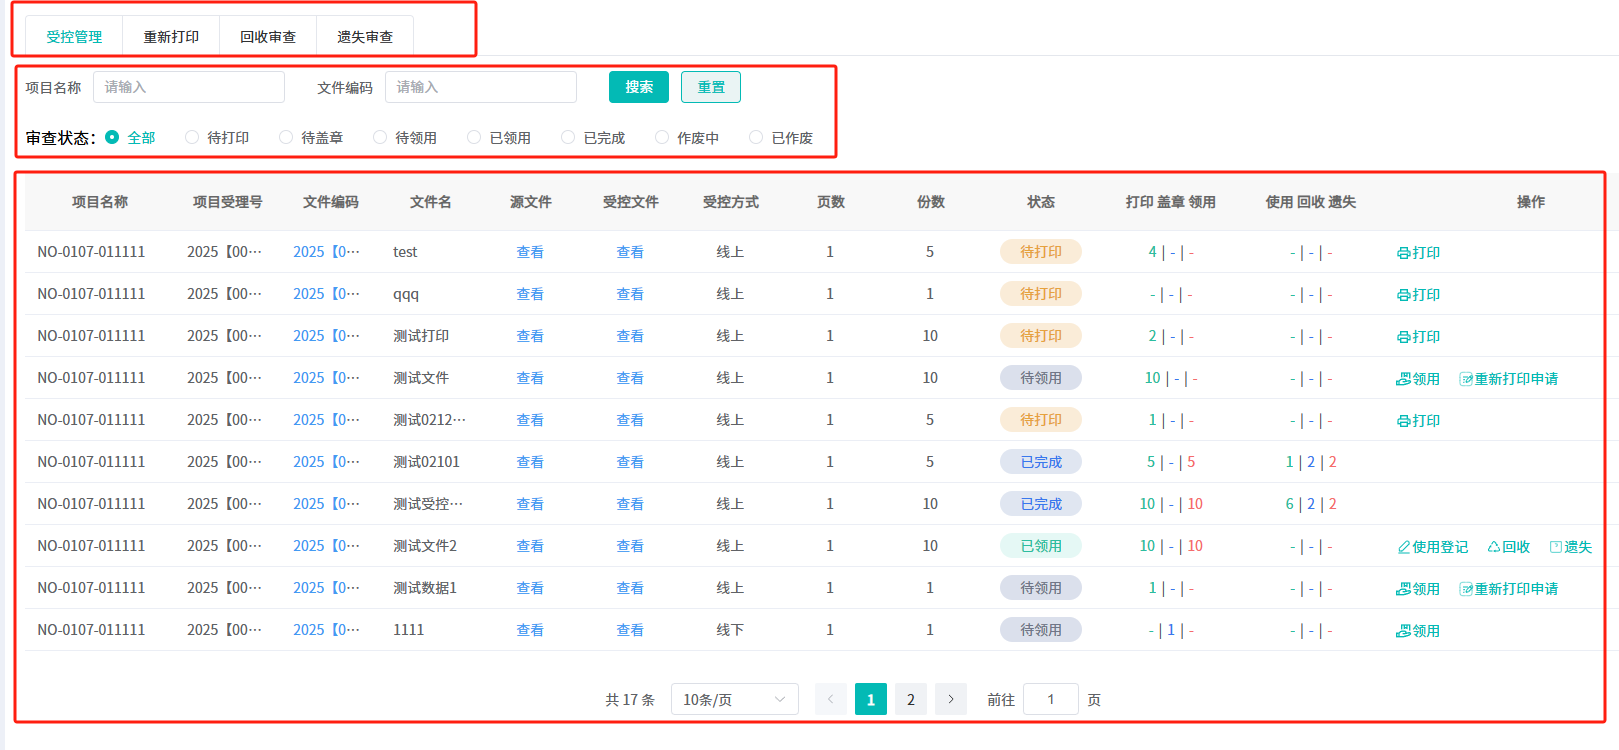Choose the 待盖章 status radio
The height and width of the screenshot is (750, 1619).
tap(311, 137)
